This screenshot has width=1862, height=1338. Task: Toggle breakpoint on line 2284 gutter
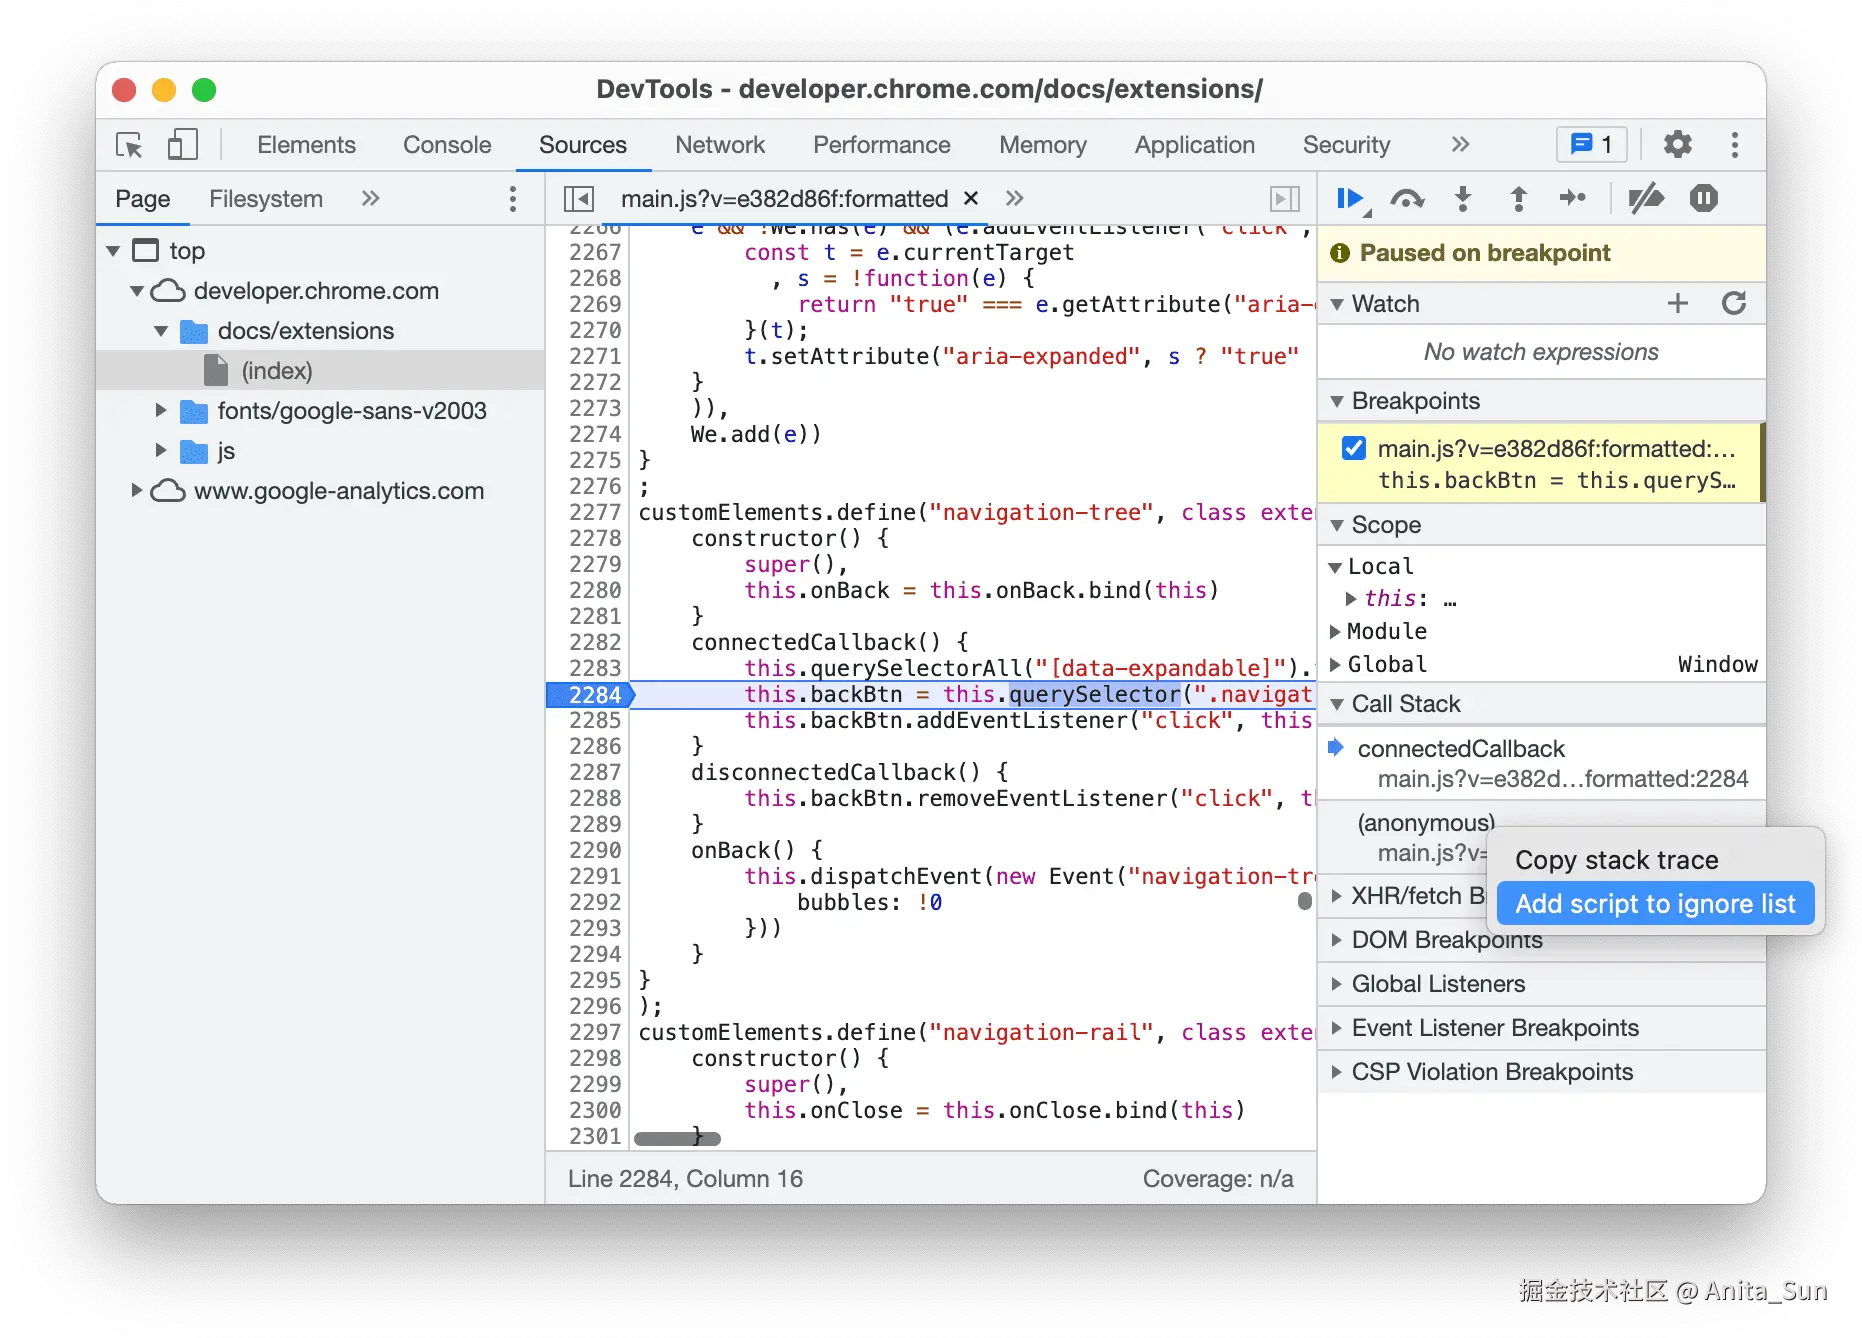point(592,695)
